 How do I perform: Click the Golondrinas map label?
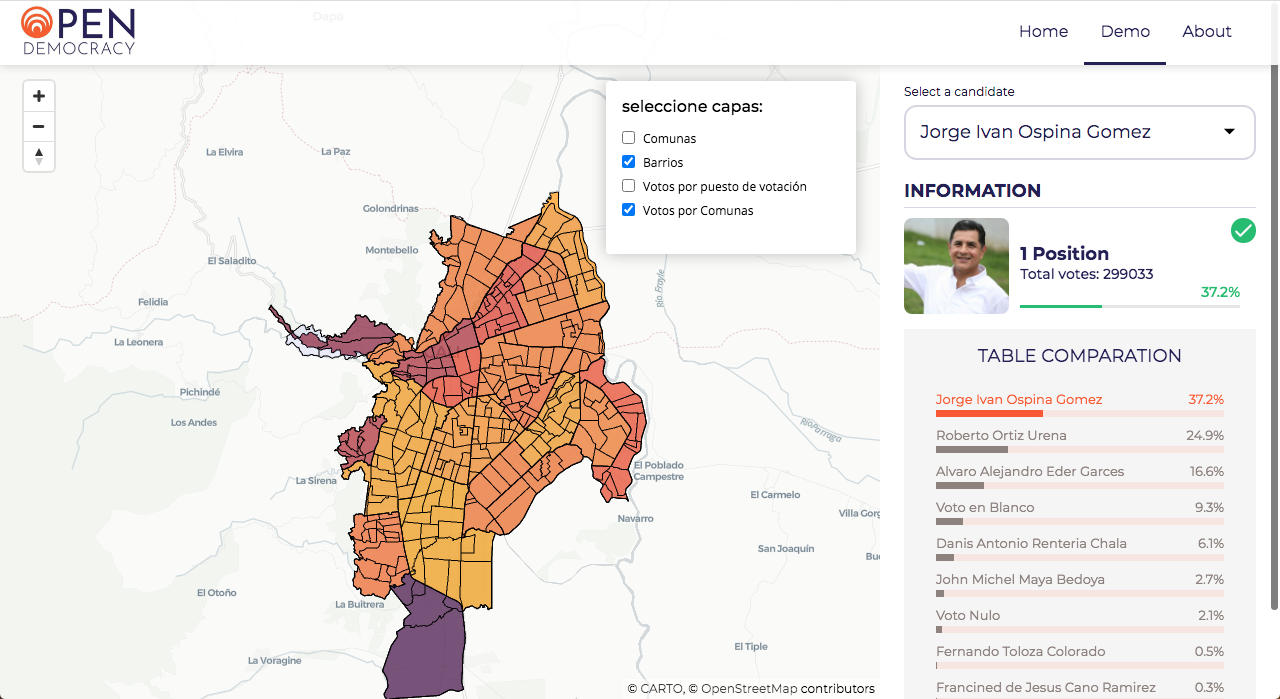391,208
